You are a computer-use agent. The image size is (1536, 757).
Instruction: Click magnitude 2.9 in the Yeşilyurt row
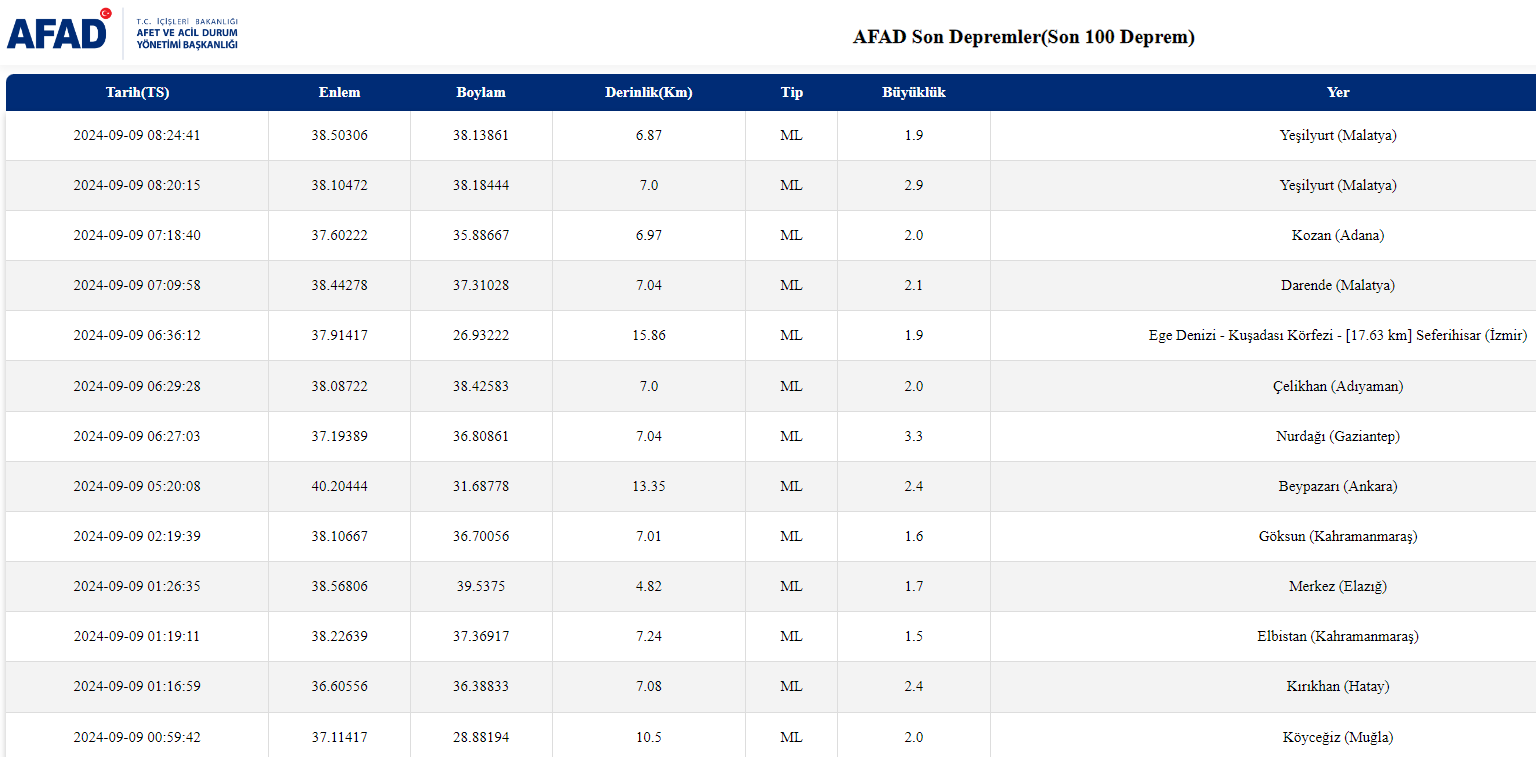pos(914,185)
